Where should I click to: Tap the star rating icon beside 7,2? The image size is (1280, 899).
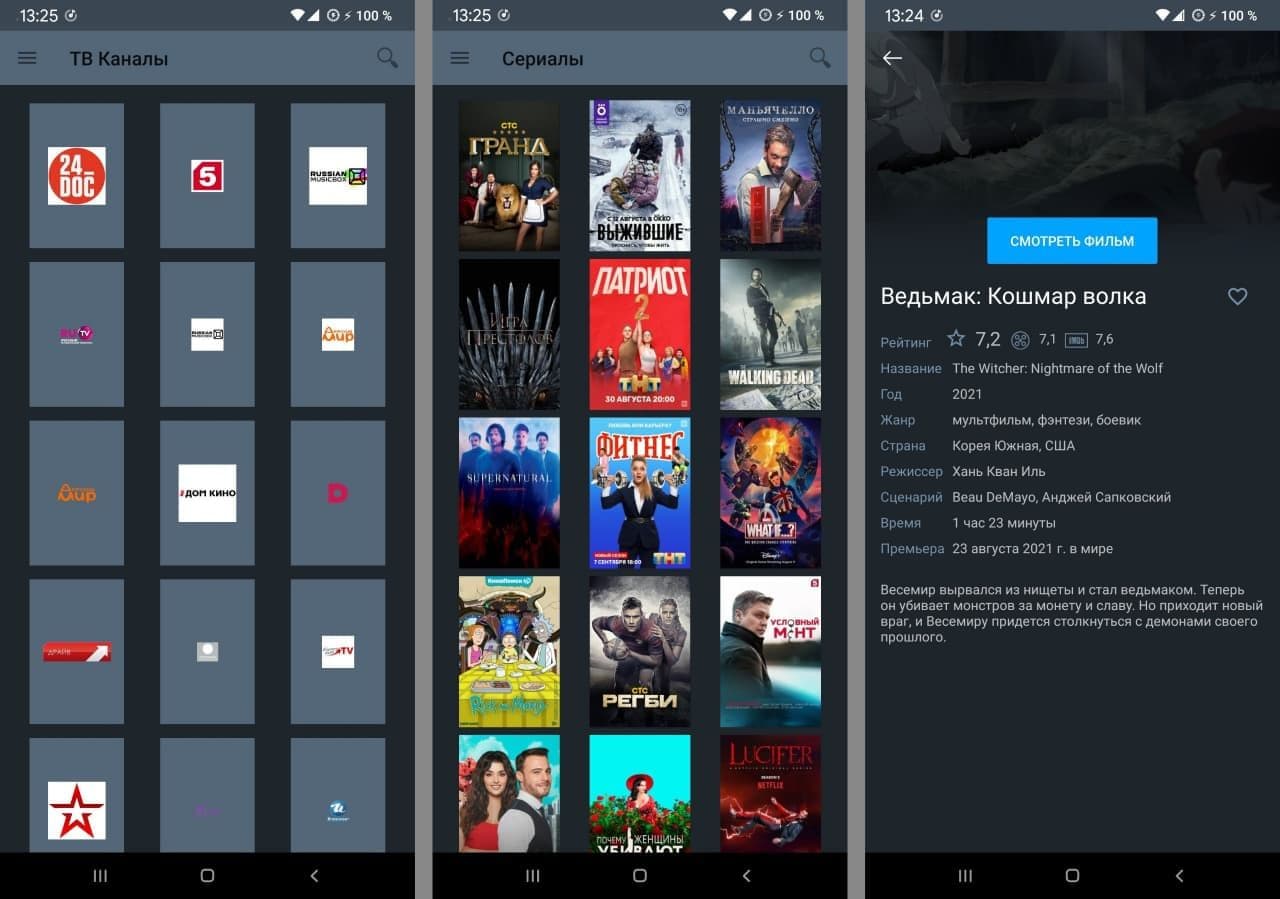[x=956, y=339]
